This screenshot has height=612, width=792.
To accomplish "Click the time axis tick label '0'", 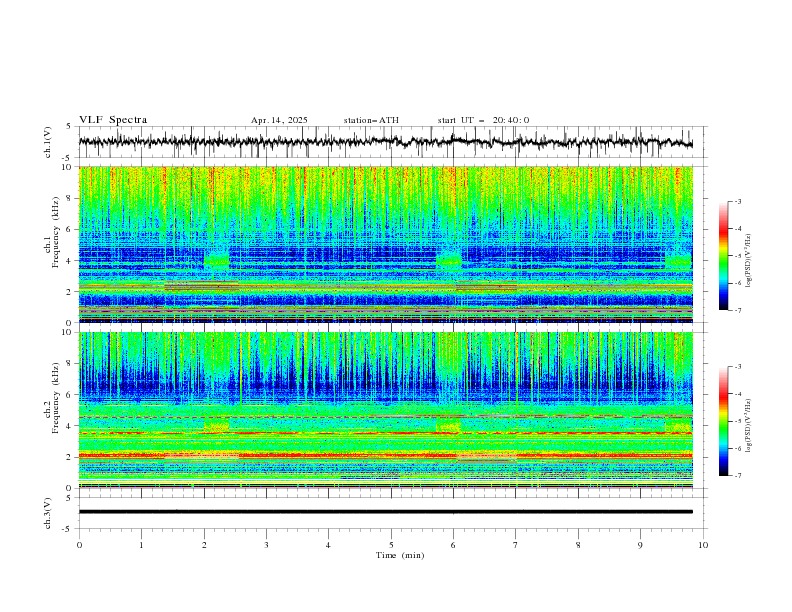I will point(79,545).
